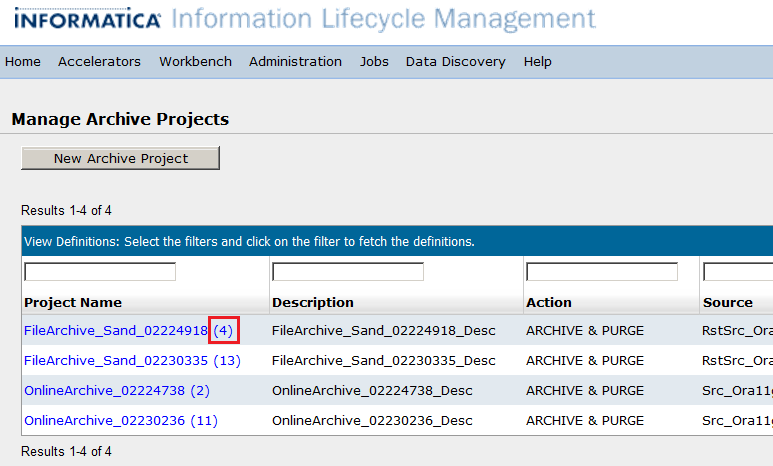
Task: Click the New Archive Project button
Action: tap(120, 158)
